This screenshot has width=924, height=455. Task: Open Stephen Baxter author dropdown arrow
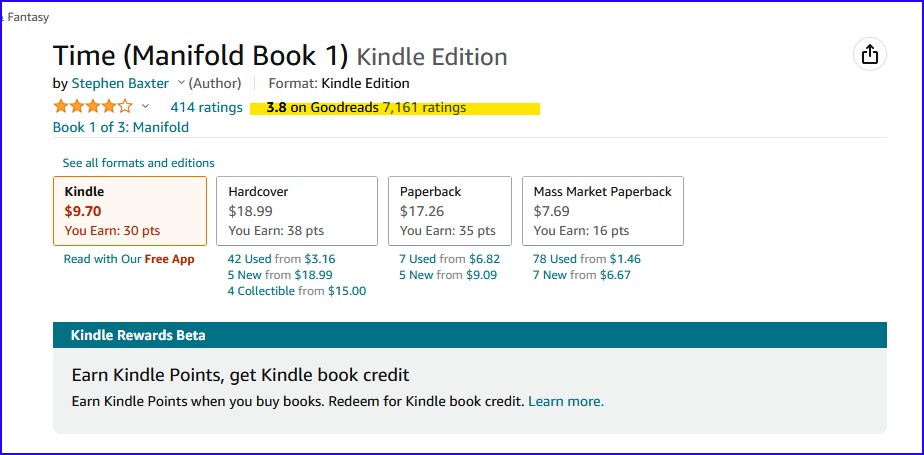[181, 83]
